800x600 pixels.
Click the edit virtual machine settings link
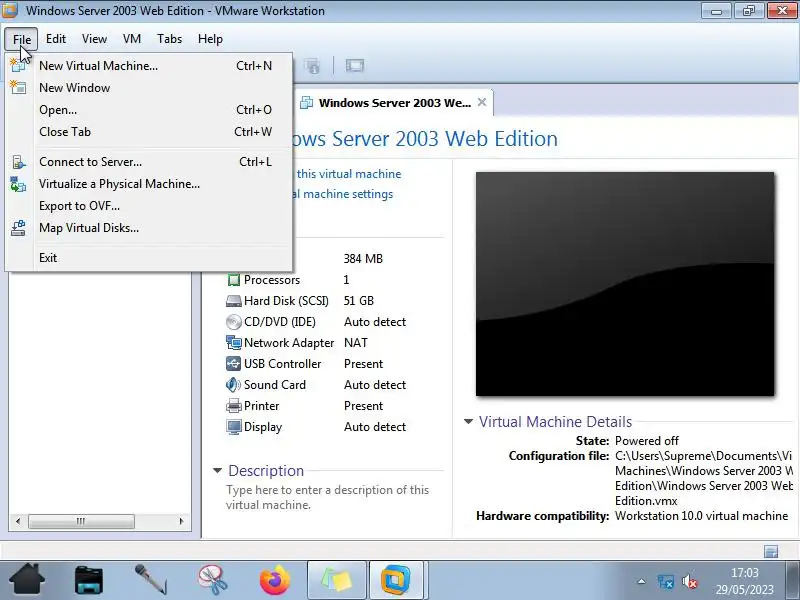click(343, 194)
